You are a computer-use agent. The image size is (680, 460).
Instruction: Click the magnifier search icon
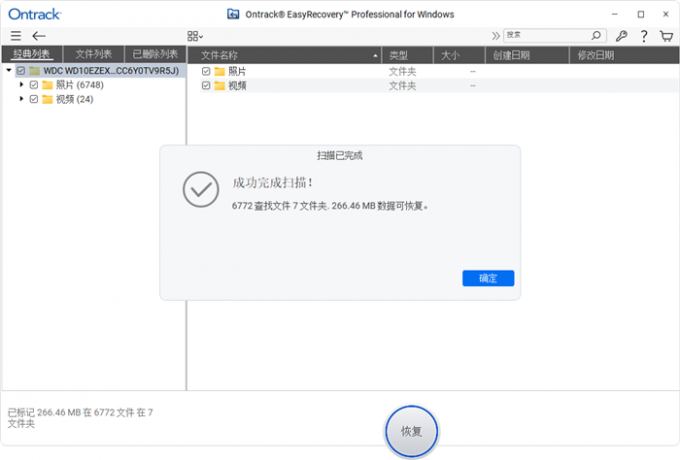point(596,35)
